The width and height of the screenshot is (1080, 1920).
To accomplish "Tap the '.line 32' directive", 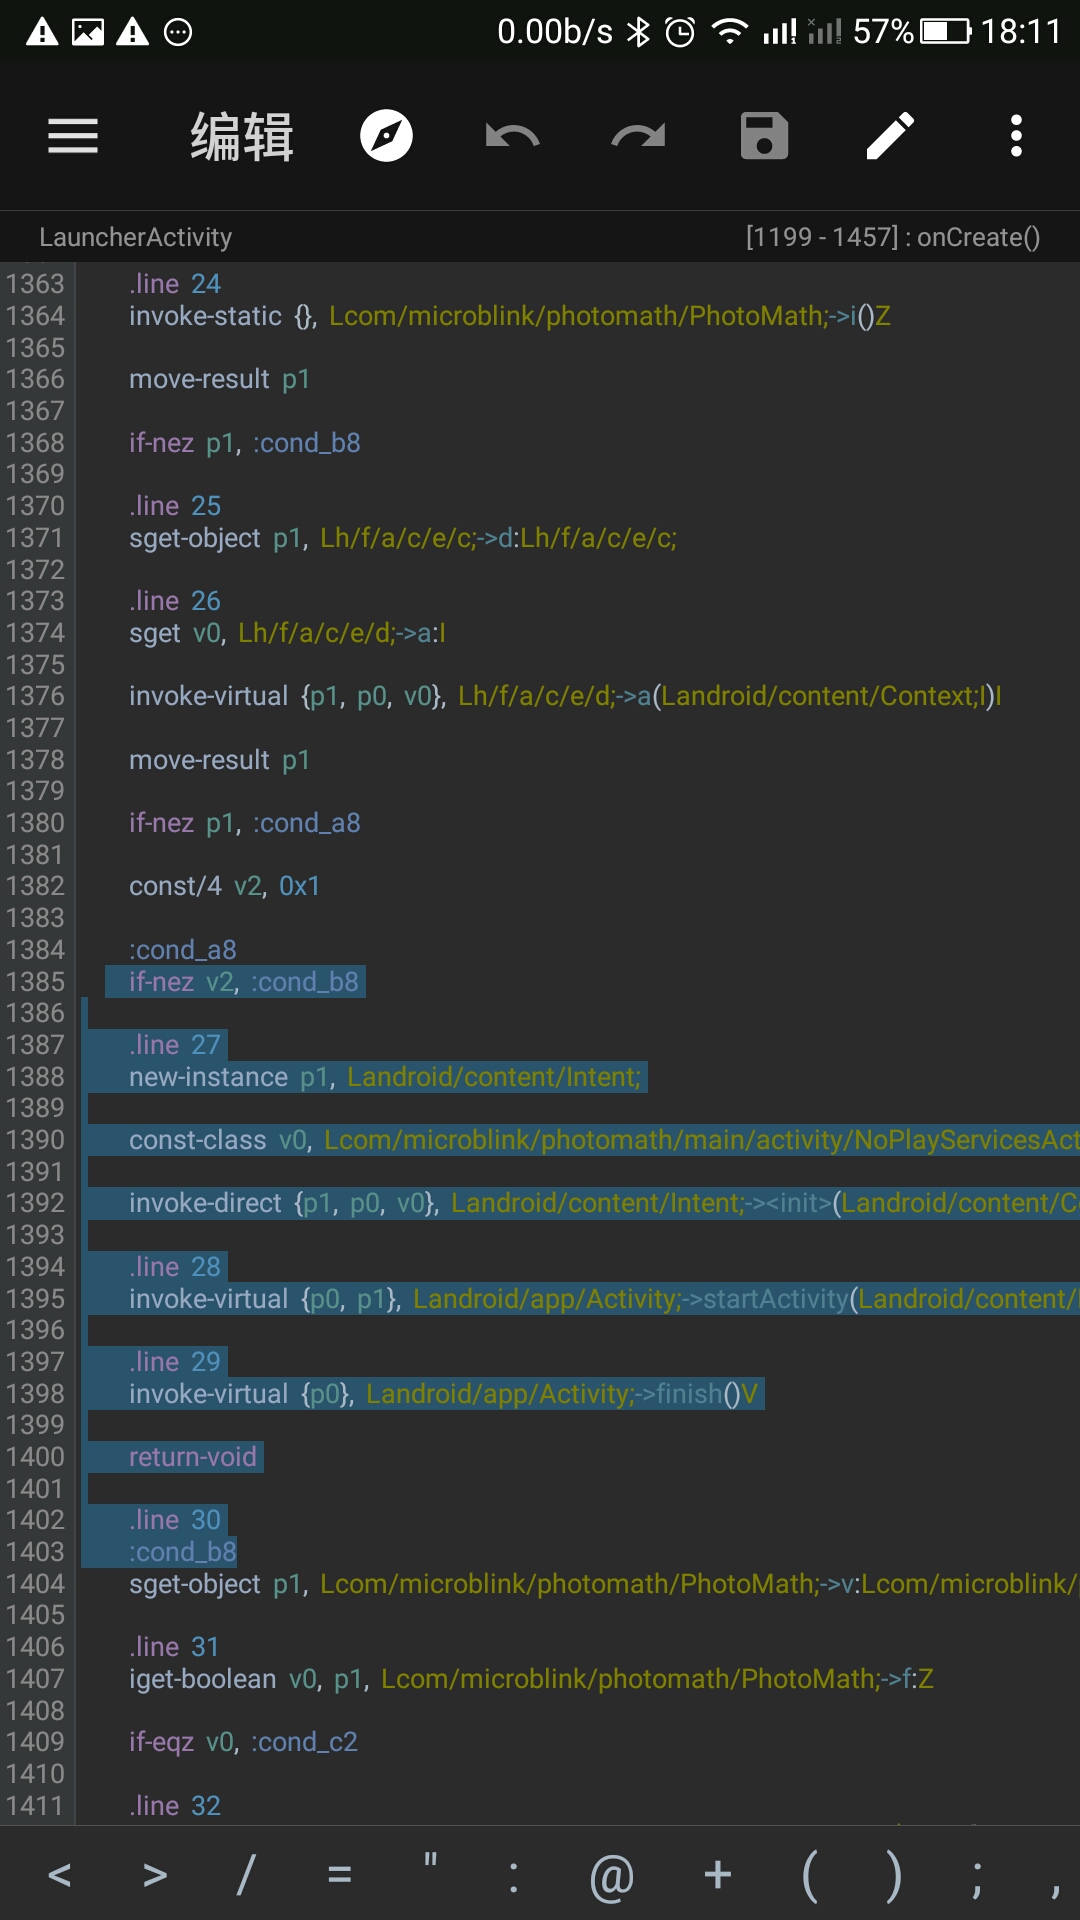I will (175, 1806).
